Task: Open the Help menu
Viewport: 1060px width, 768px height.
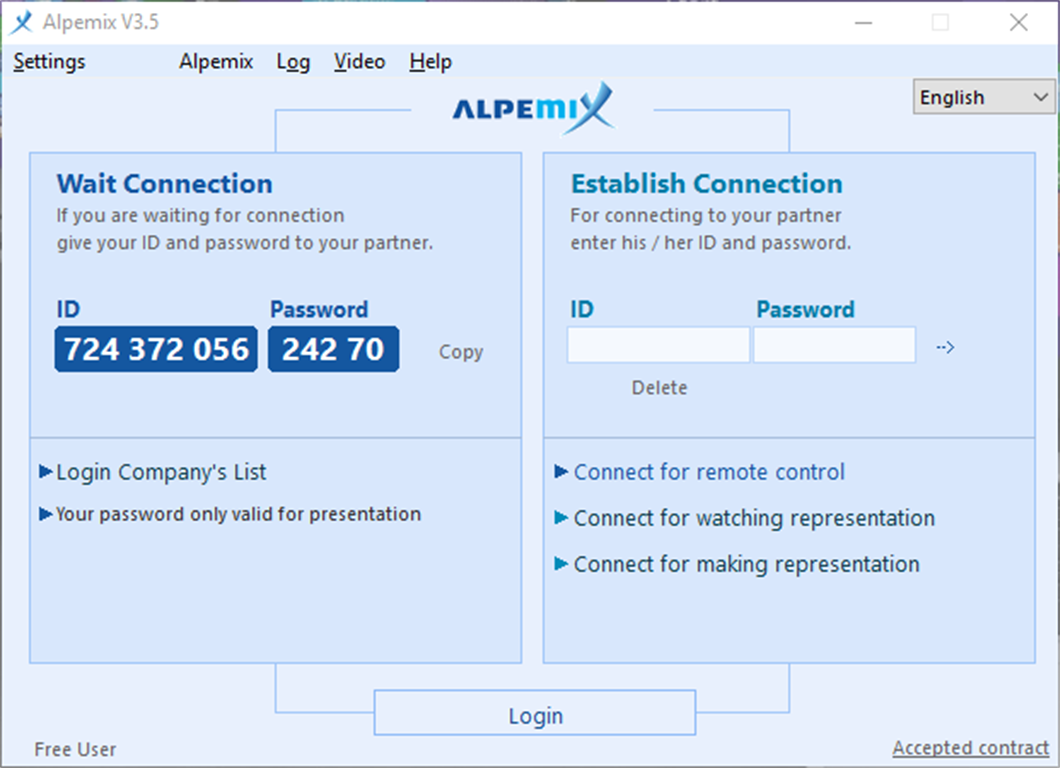Action: [430, 62]
